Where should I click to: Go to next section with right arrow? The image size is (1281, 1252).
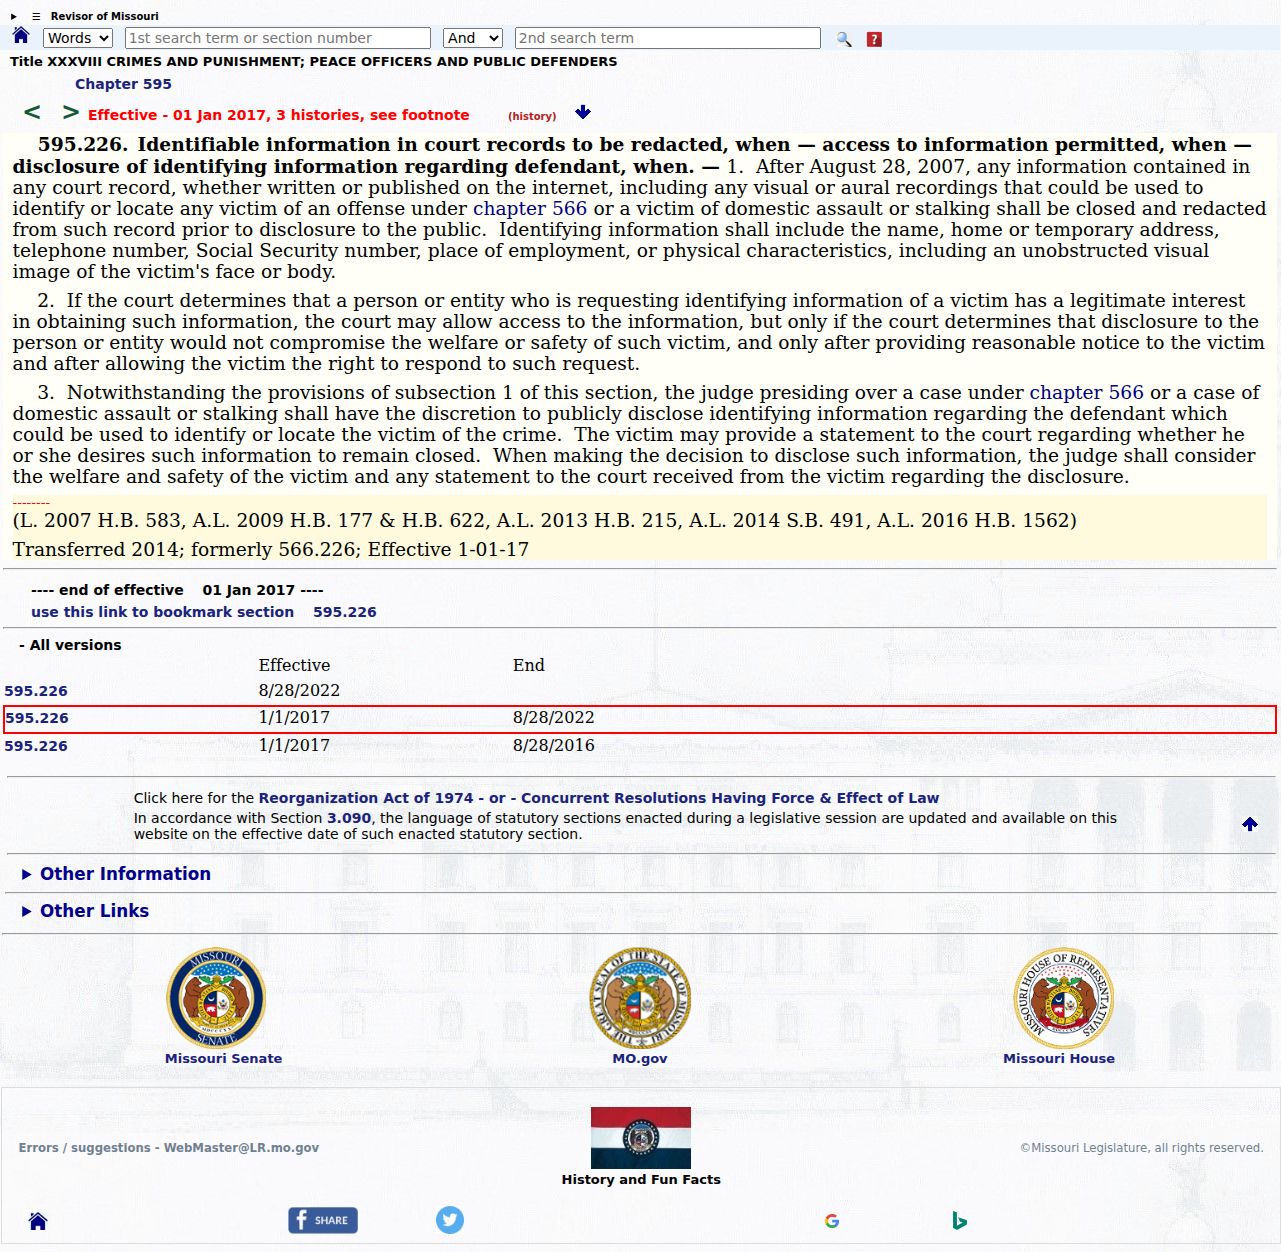(x=70, y=112)
